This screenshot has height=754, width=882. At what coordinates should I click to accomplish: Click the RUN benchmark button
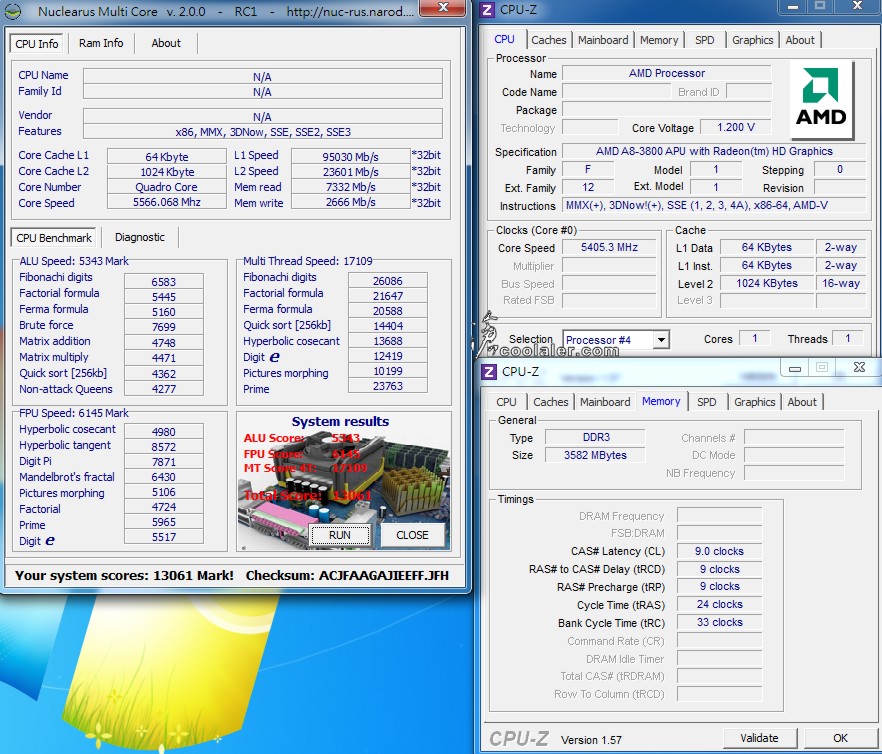pyautogui.click(x=340, y=535)
